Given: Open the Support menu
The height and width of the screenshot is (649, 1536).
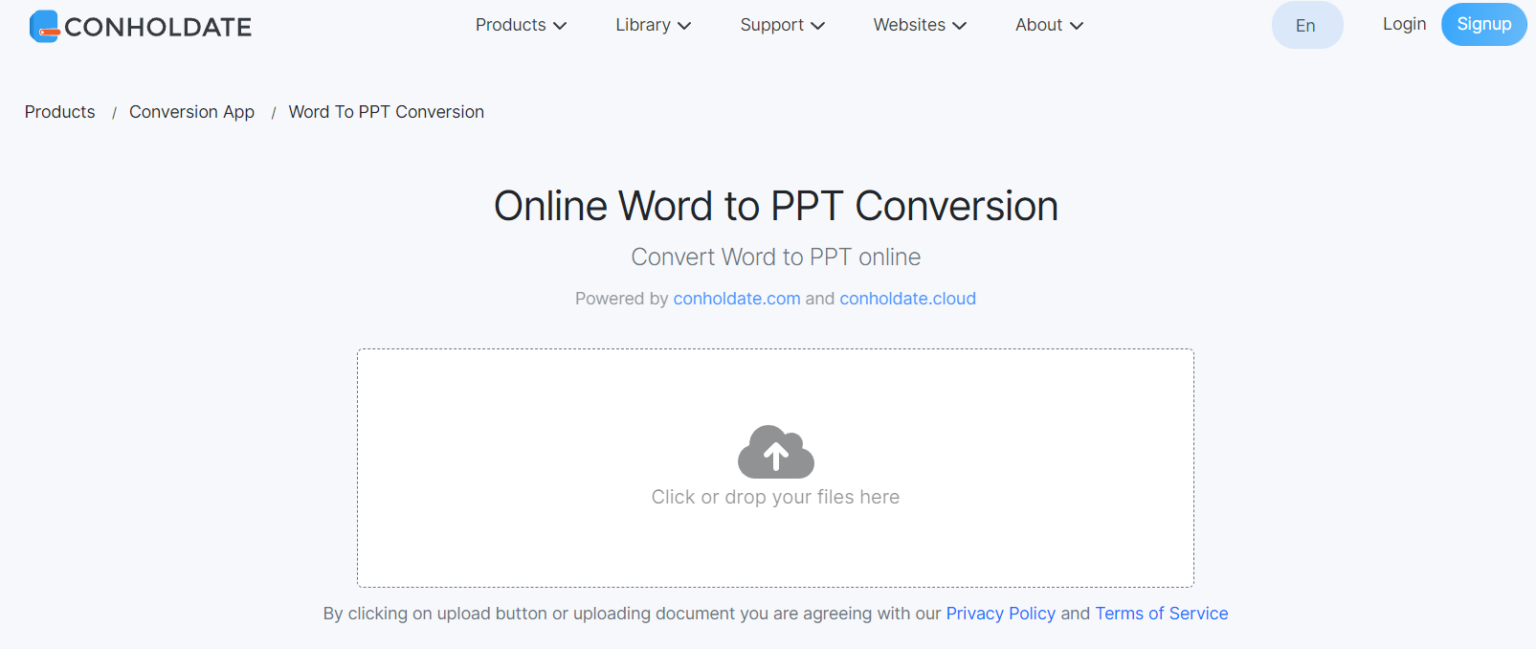Looking at the screenshot, I should tap(782, 25).
